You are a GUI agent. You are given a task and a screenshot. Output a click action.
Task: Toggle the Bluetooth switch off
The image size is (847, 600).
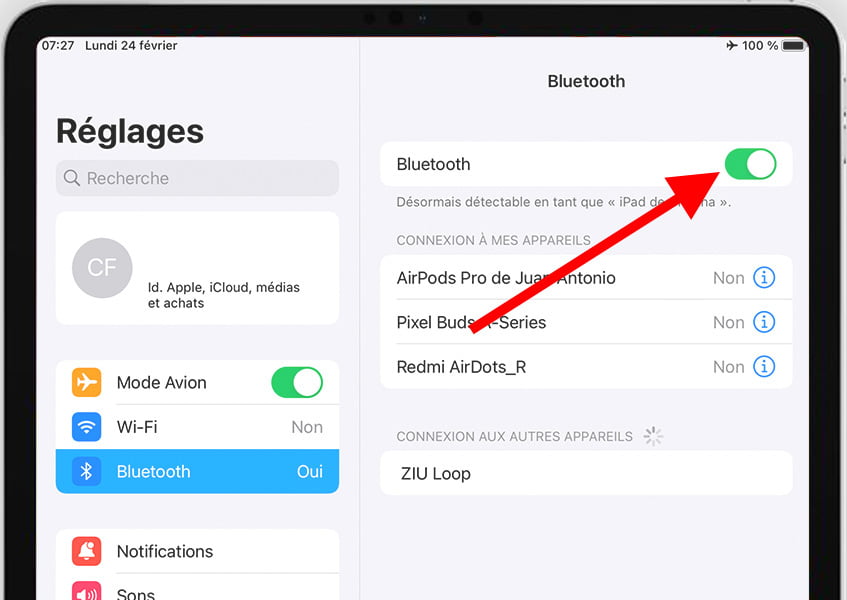click(x=750, y=164)
